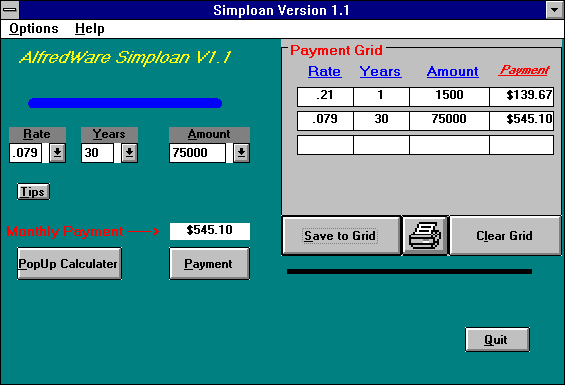Select grid cell showing $545.10
This screenshot has width=565, height=385.
point(522,121)
